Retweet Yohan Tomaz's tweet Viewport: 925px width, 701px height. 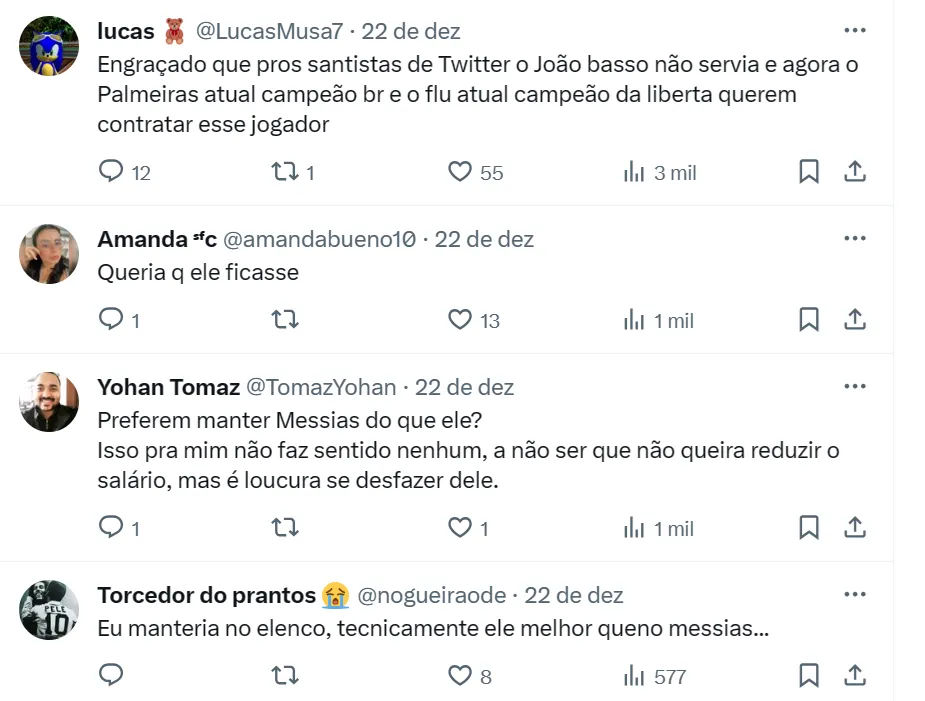[285, 528]
